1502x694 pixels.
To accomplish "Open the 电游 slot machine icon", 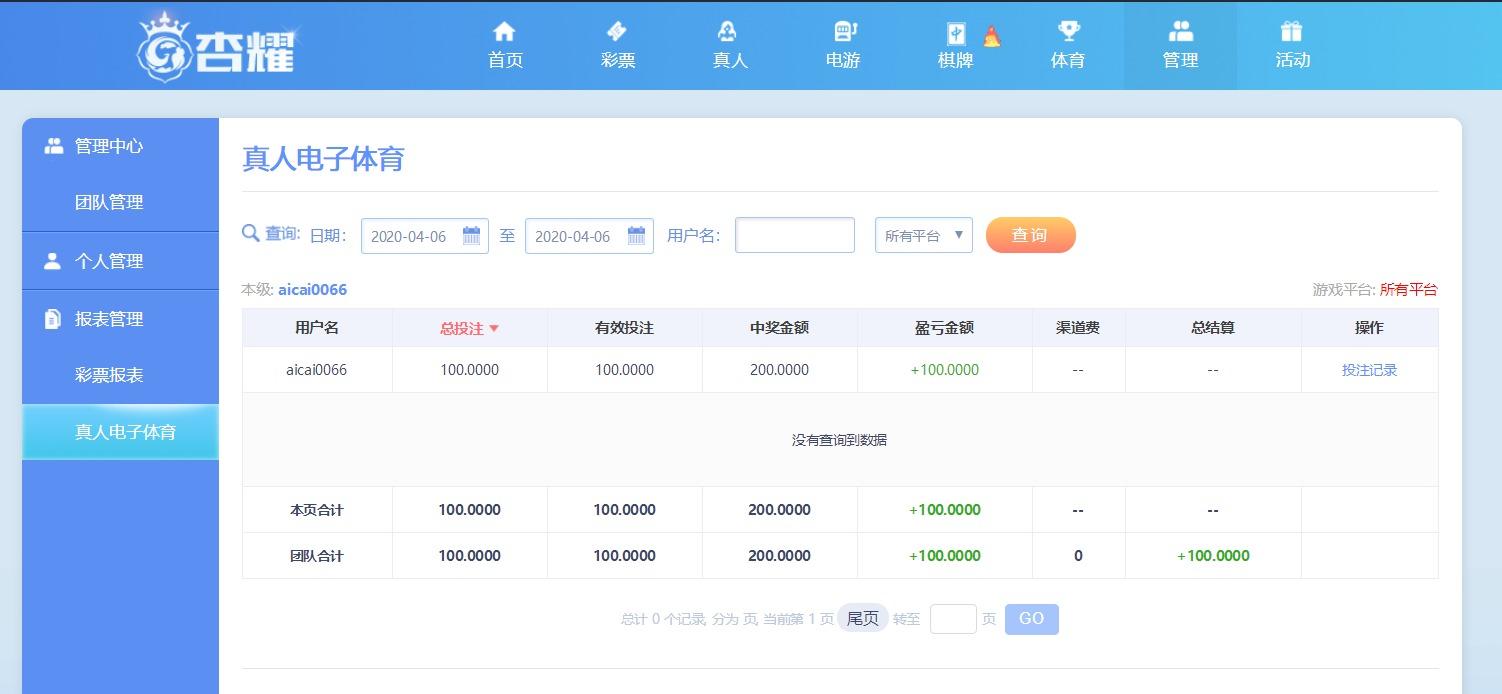I will pos(843,32).
